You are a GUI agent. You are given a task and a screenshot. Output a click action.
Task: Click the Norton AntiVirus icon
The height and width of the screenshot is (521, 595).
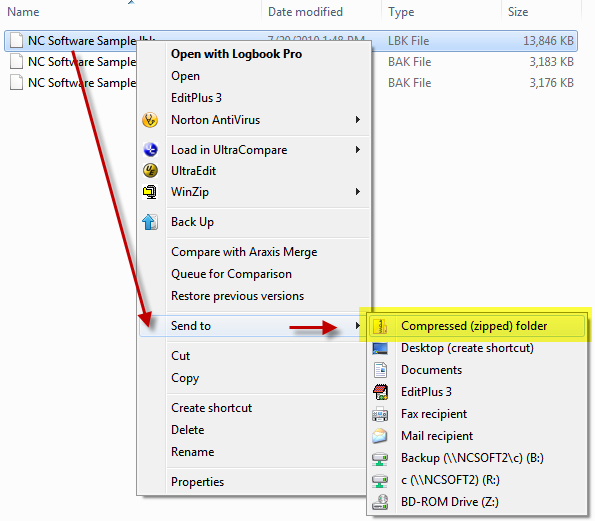point(150,120)
